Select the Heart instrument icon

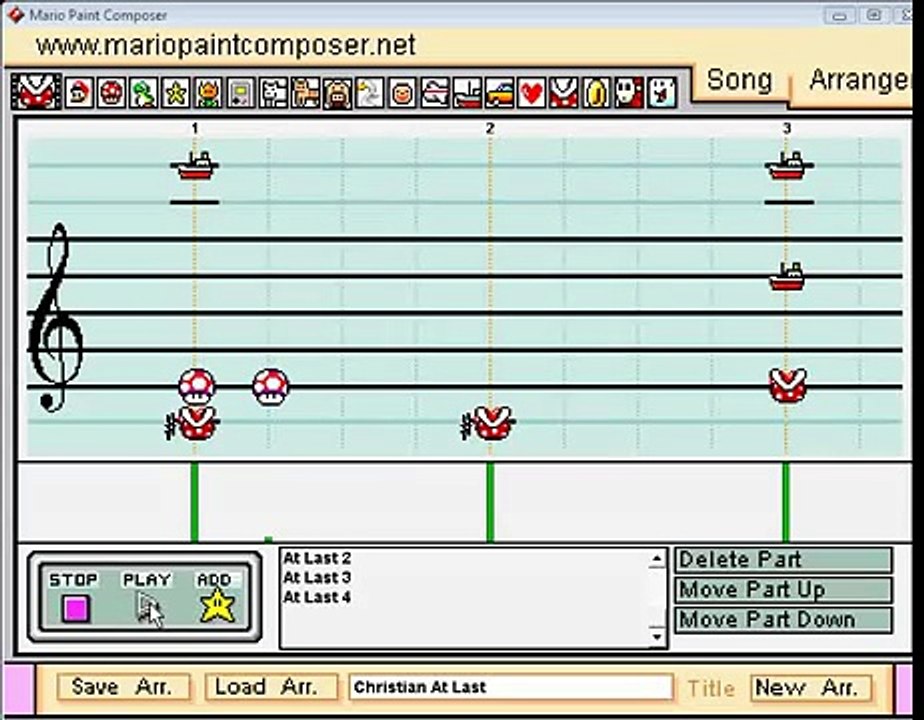pos(532,93)
